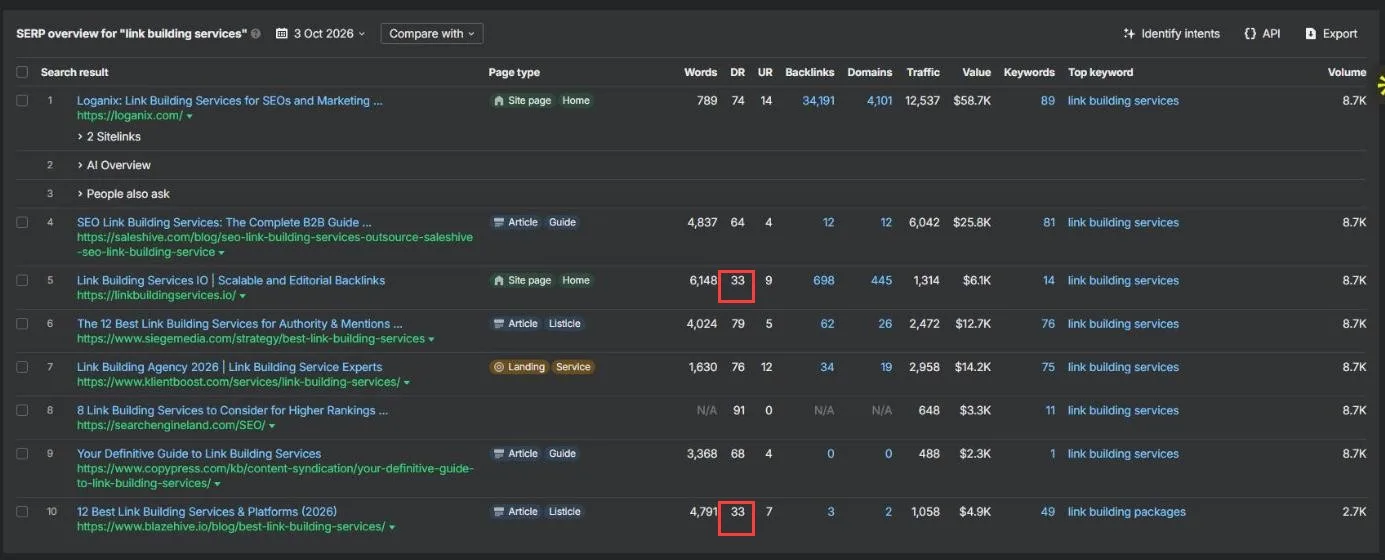
Task: Click the Listicle tag in siegemedia row
Action: click(x=565, y=324)
